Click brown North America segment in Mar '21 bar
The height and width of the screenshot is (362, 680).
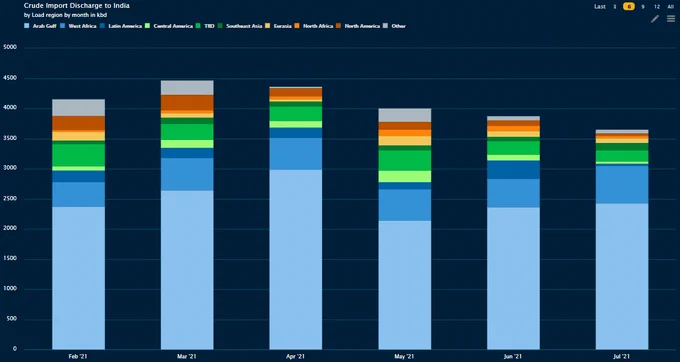tap(187, 102)
